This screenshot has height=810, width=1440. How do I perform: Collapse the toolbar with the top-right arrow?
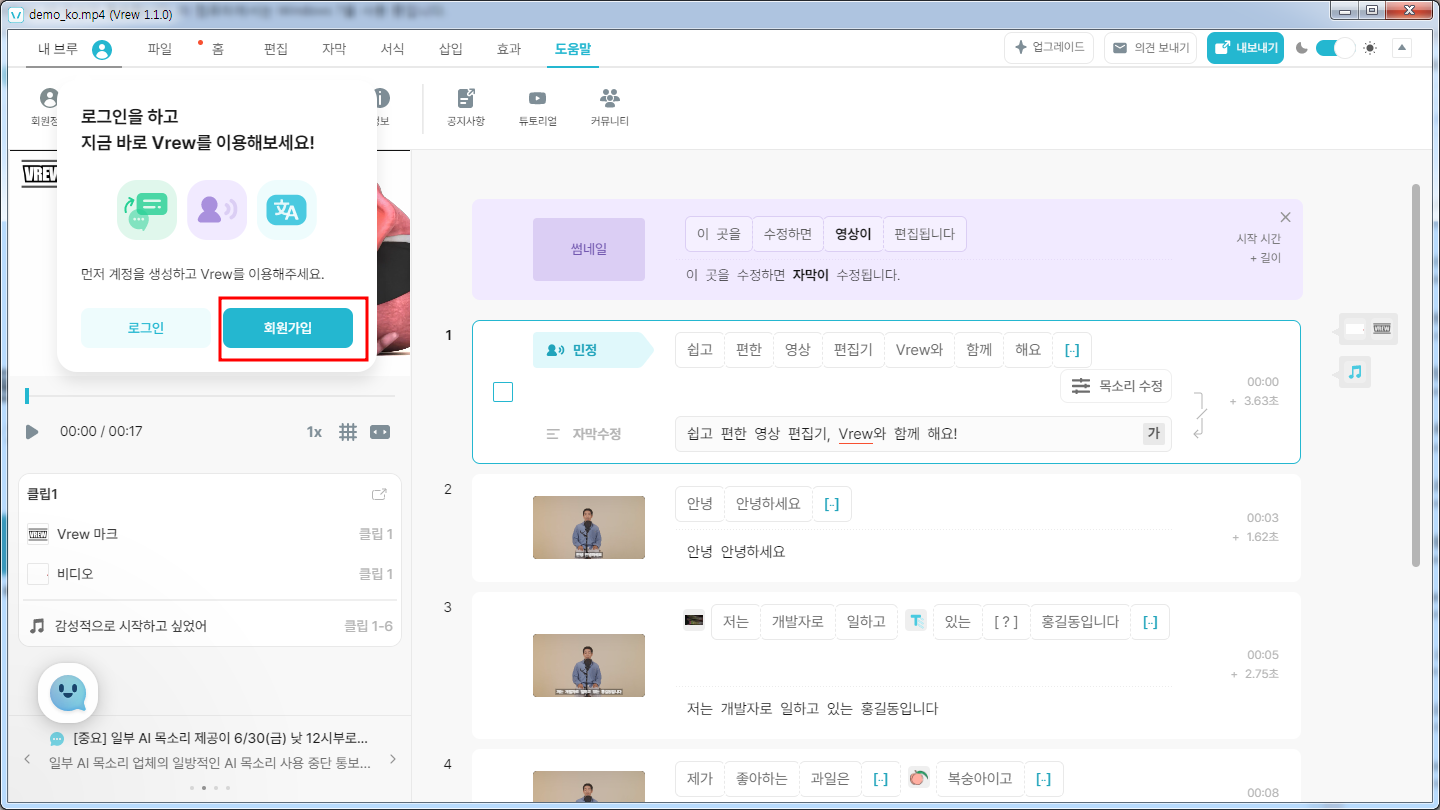coord(1401,47)
